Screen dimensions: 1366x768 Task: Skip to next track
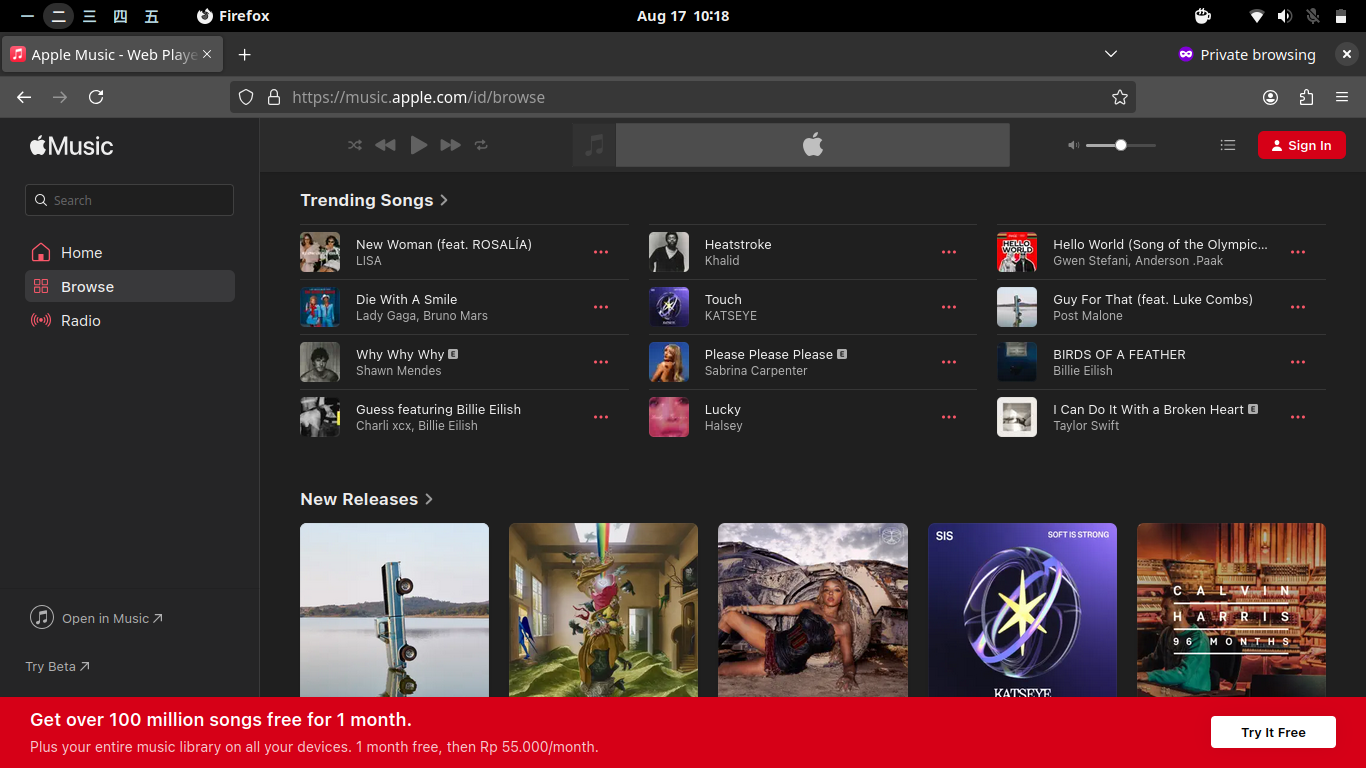coord(451,145)
